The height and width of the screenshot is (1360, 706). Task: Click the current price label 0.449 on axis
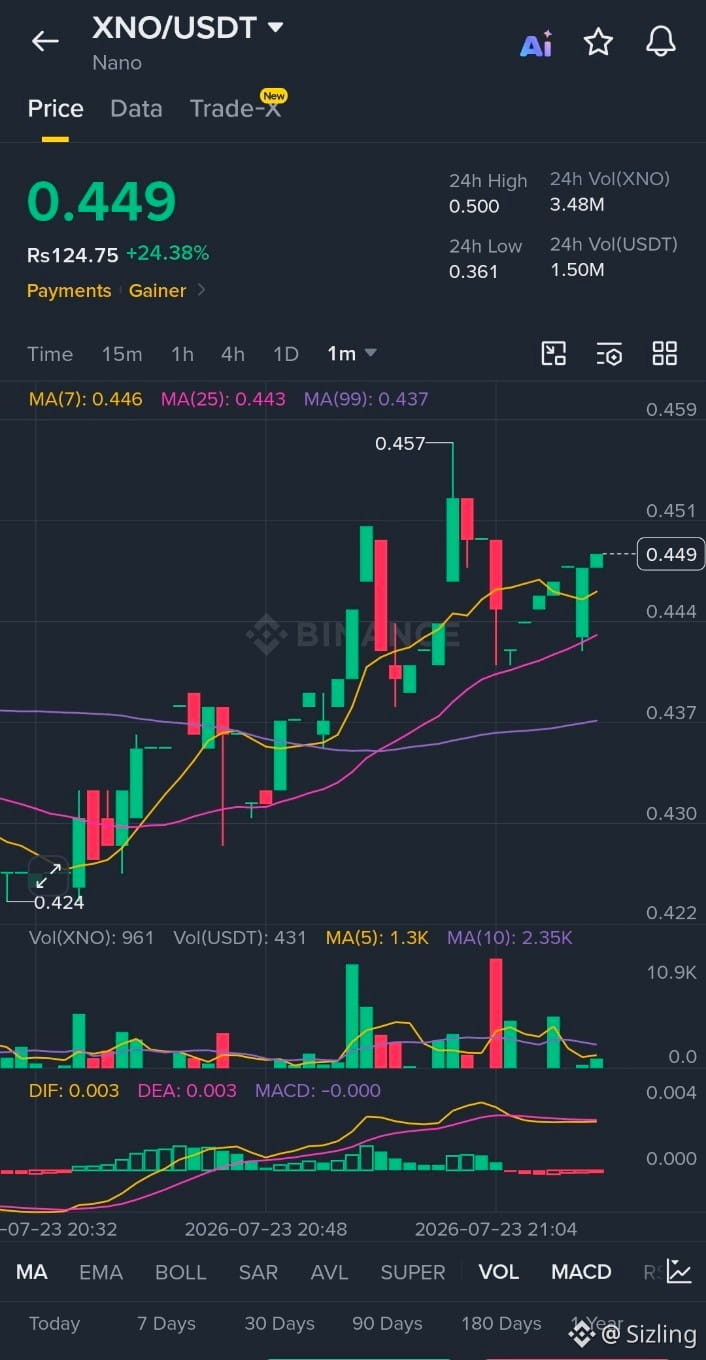tap(671, 554)
